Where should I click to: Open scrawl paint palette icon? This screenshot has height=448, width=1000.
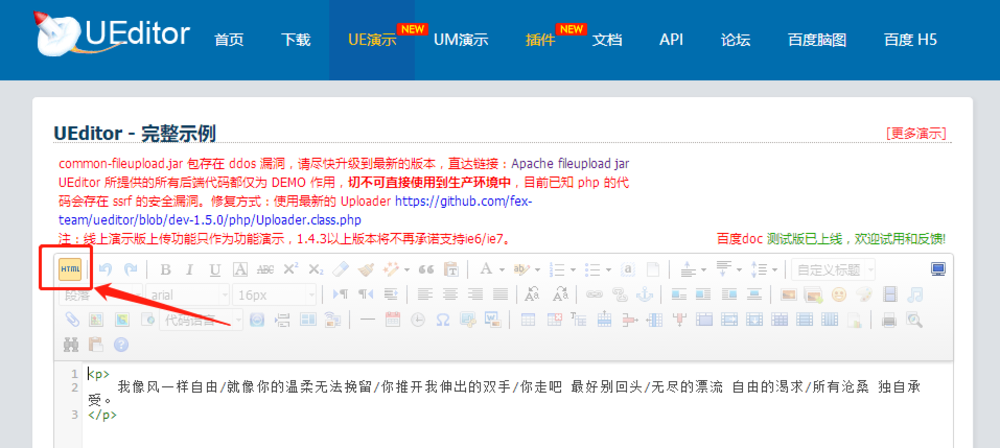click(864, 295)
